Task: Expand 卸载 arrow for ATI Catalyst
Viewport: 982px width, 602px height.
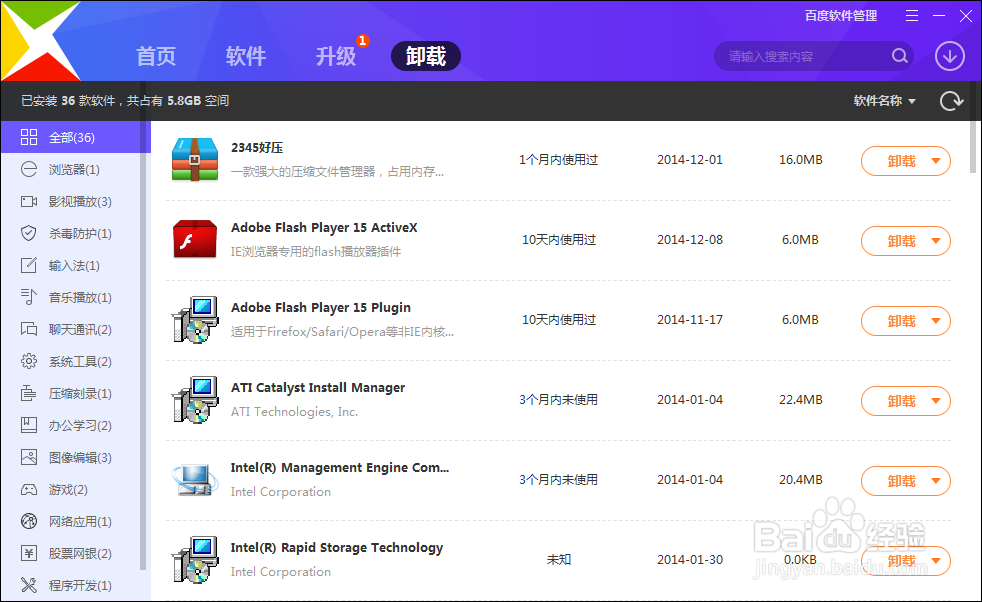Action: tap(936, 401)
